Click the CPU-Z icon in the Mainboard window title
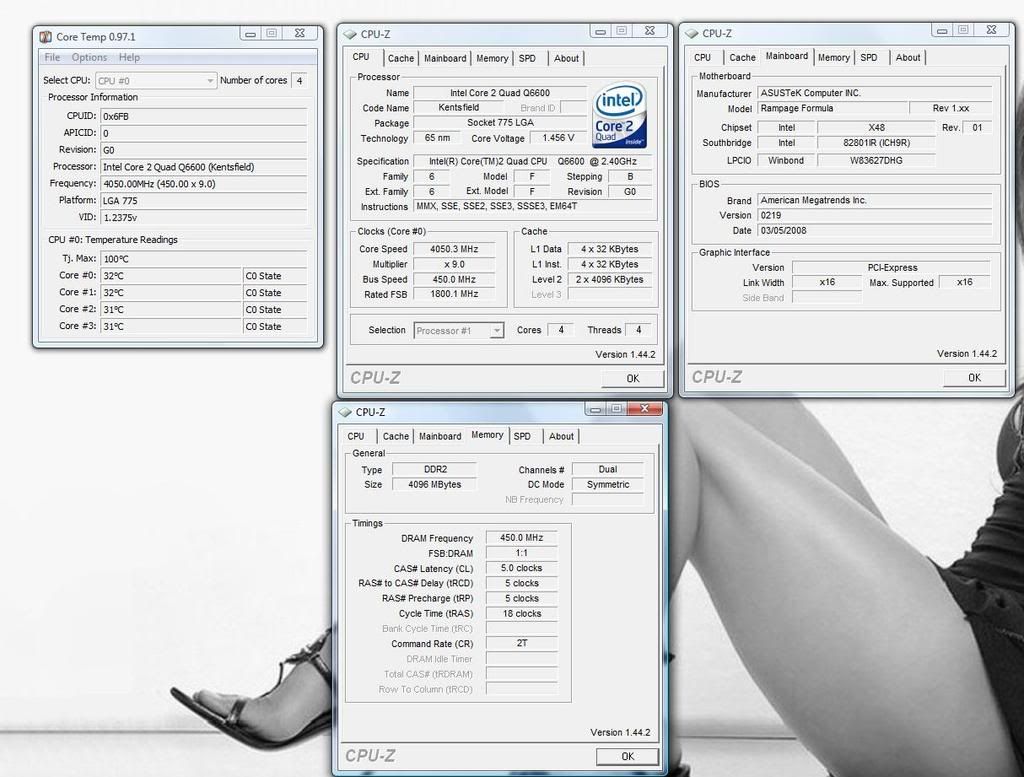The height and width of the screenshot is (777, 1024). (x=692, y=33)
